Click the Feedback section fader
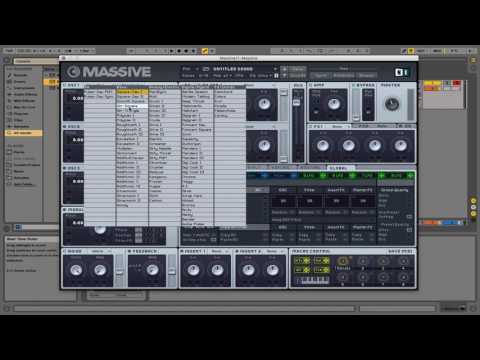 (172, 272)
